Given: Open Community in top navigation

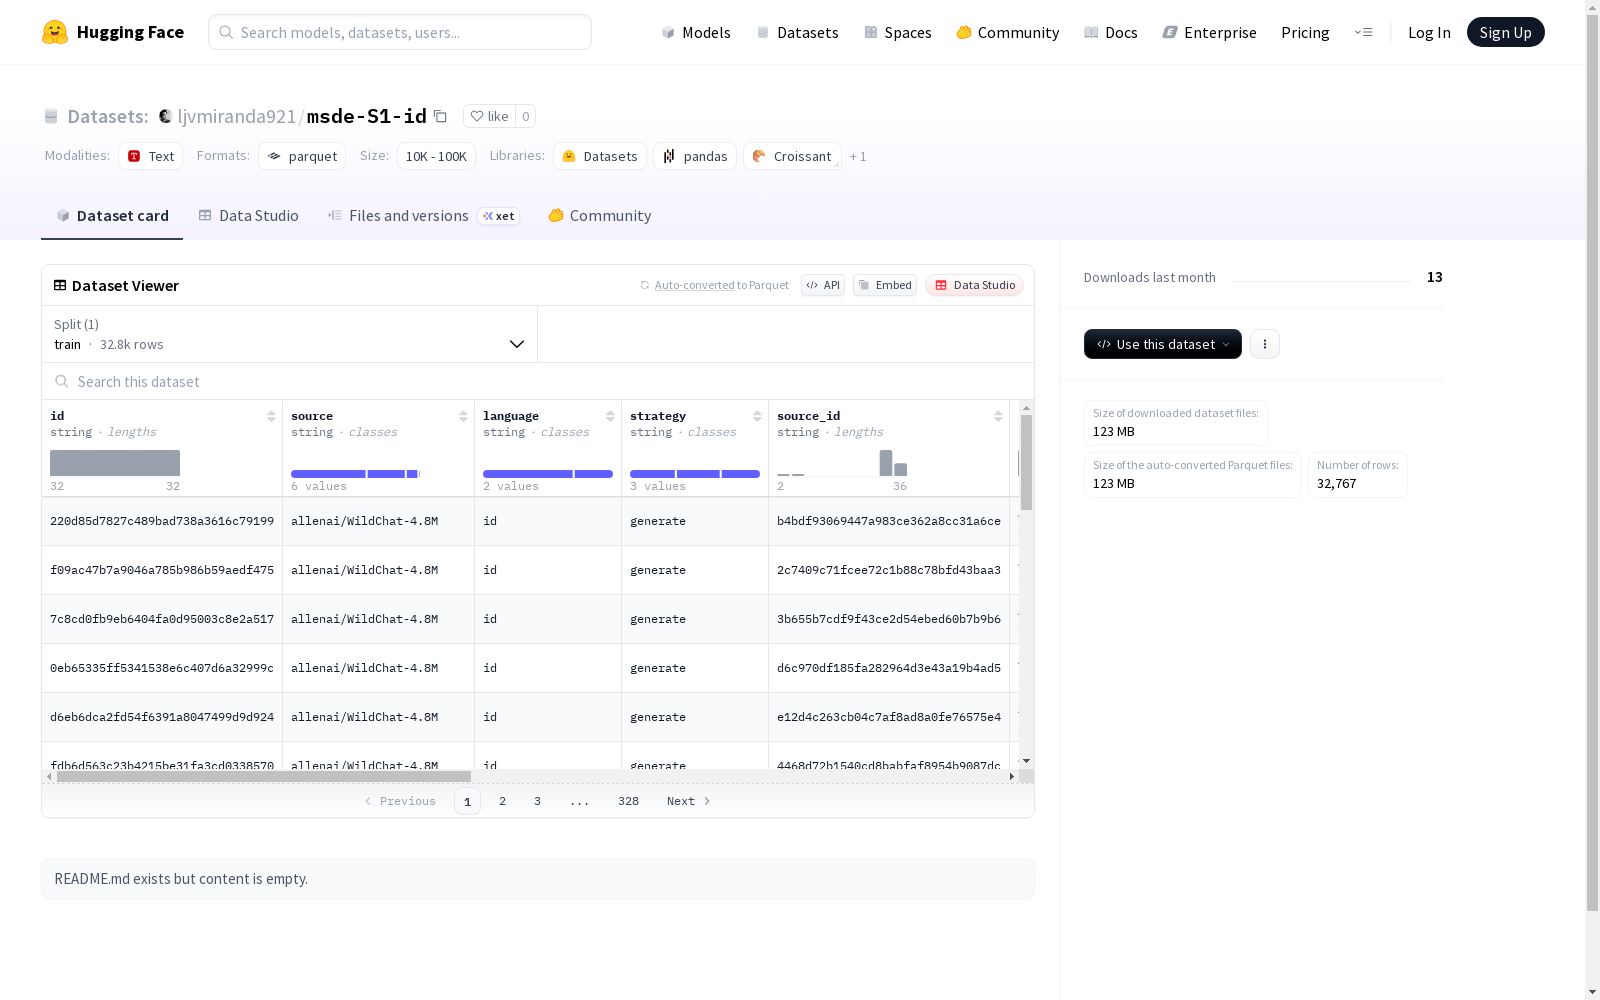Looking at the screenshot, I should click(1008, 32).
